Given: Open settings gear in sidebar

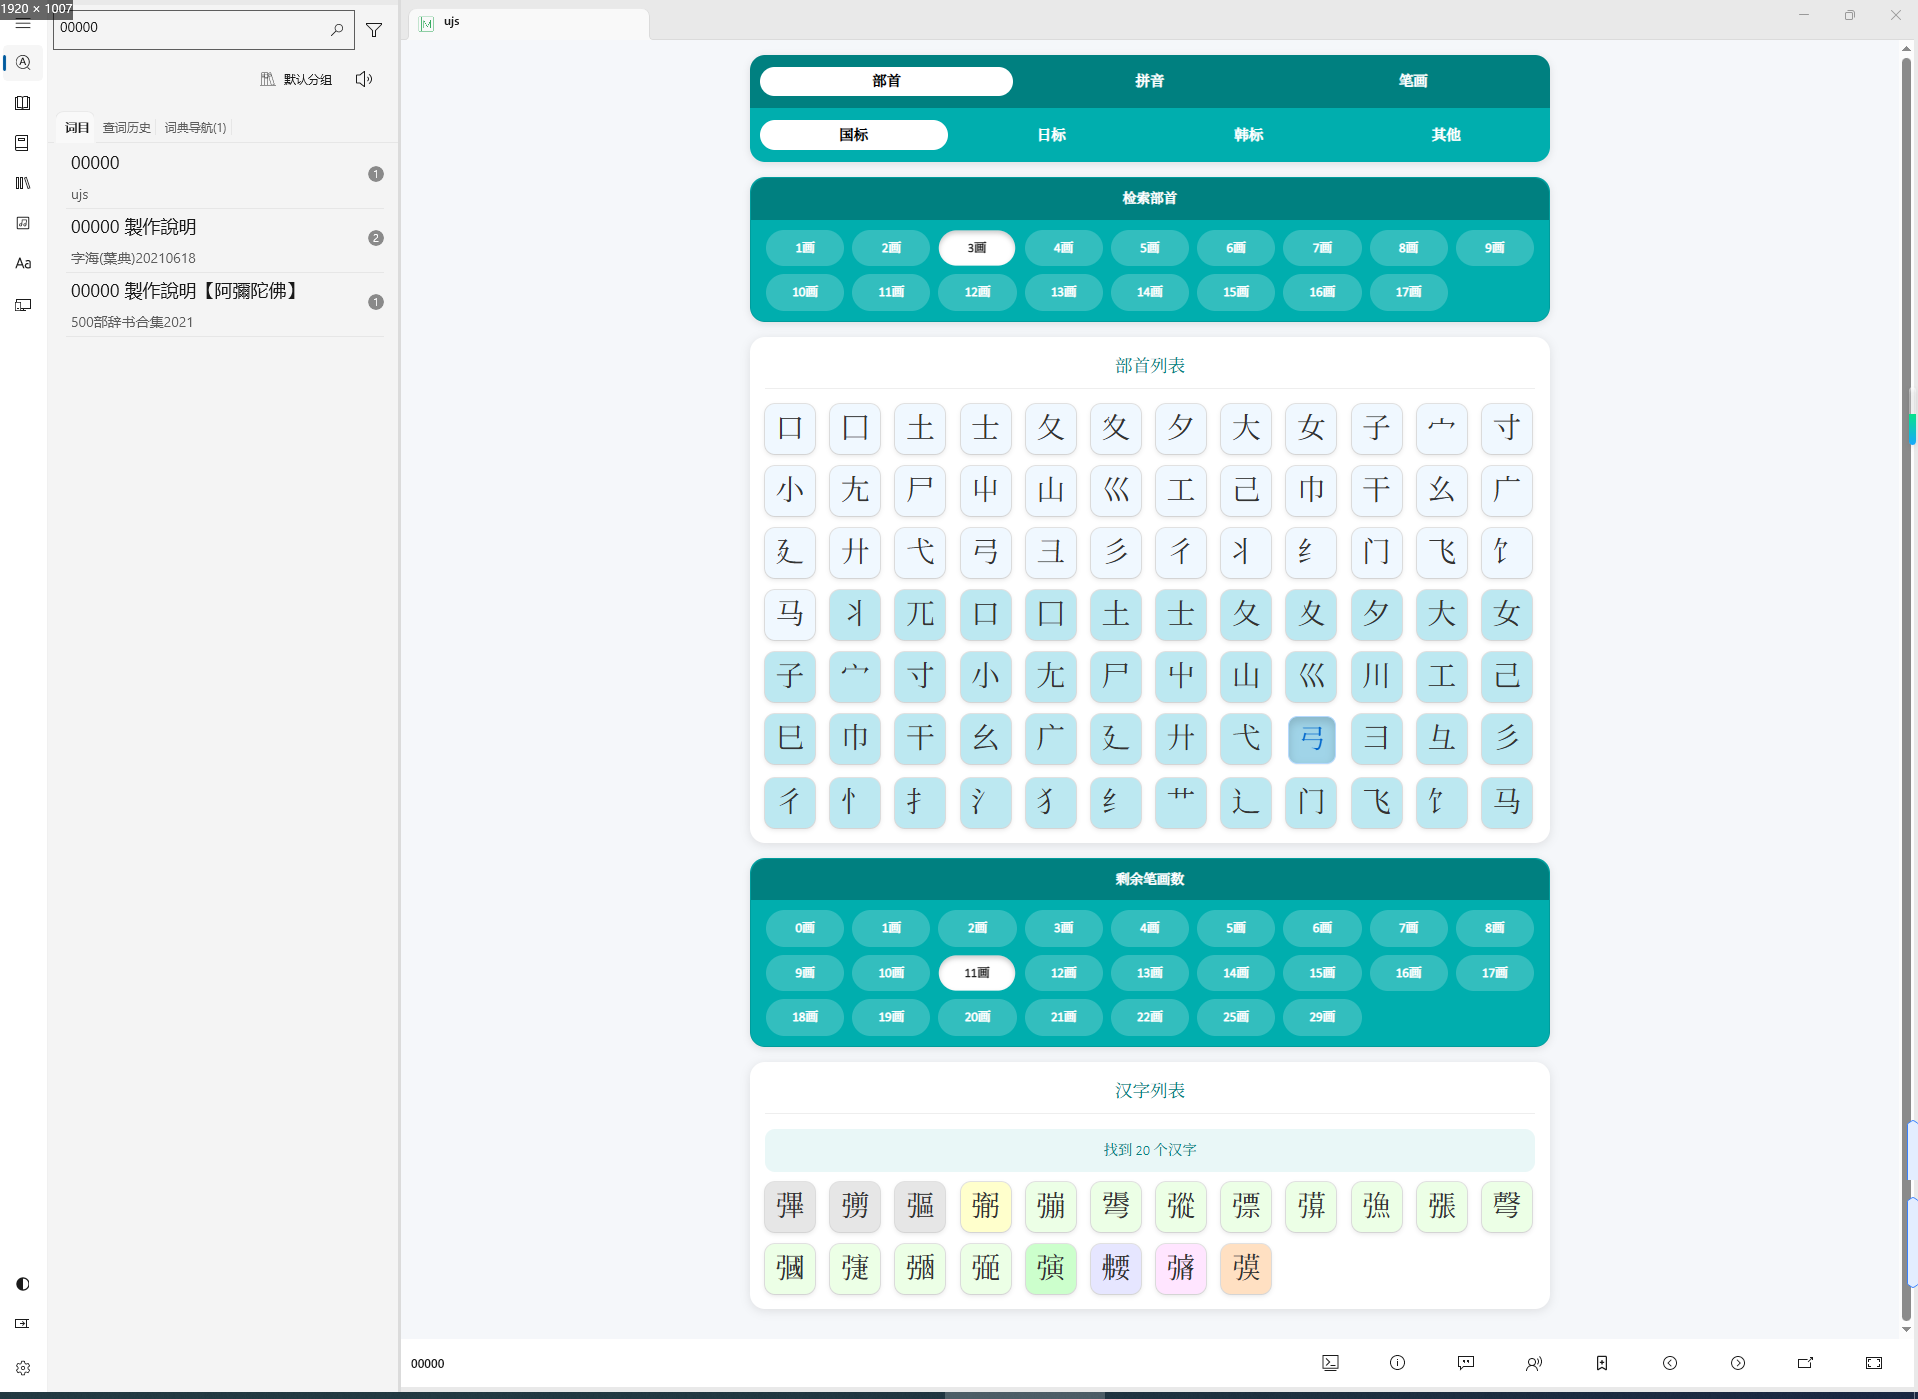Looking at the screenshot, I should tap(23, 1368).
